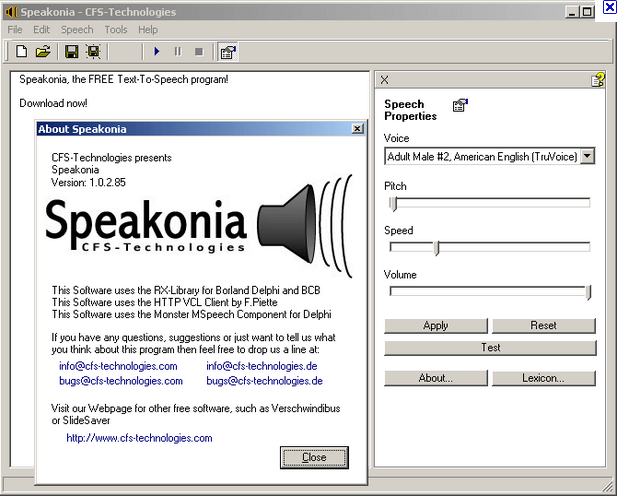Test the selected voice
640x496 pixels.
pyautogui.click(x=490, y=347)
